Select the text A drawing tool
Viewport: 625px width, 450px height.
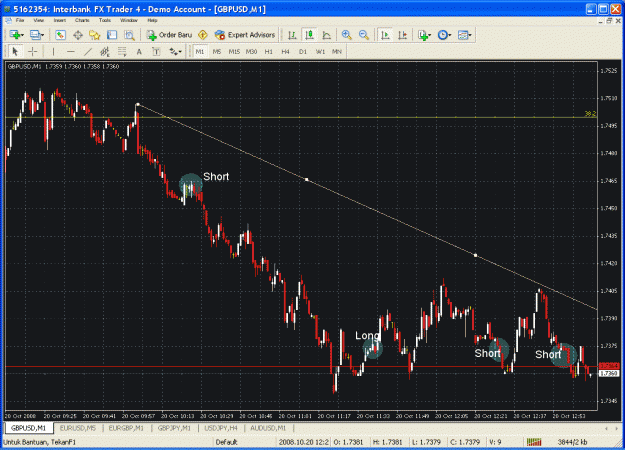tap(139, 51)
